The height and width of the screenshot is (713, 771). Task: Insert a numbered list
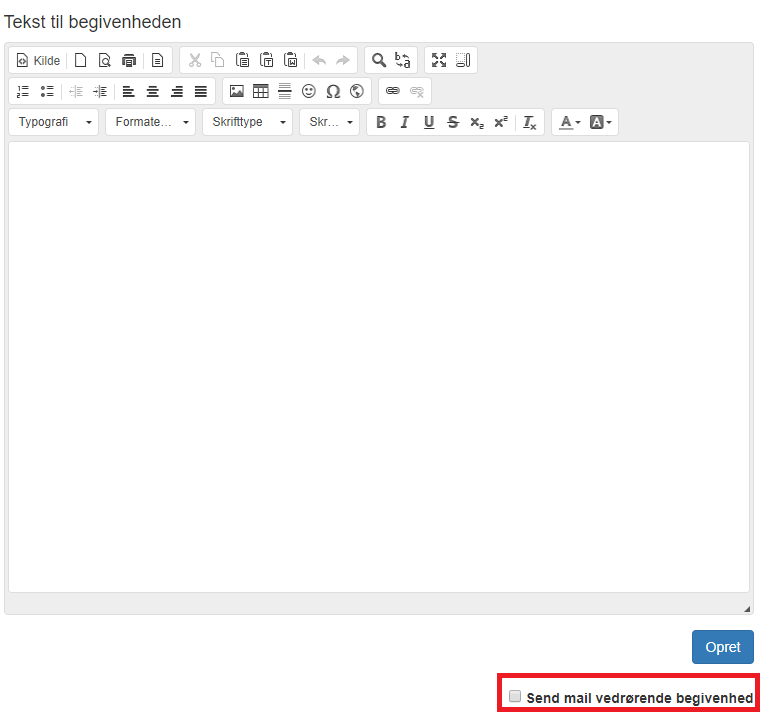(23, 91)
